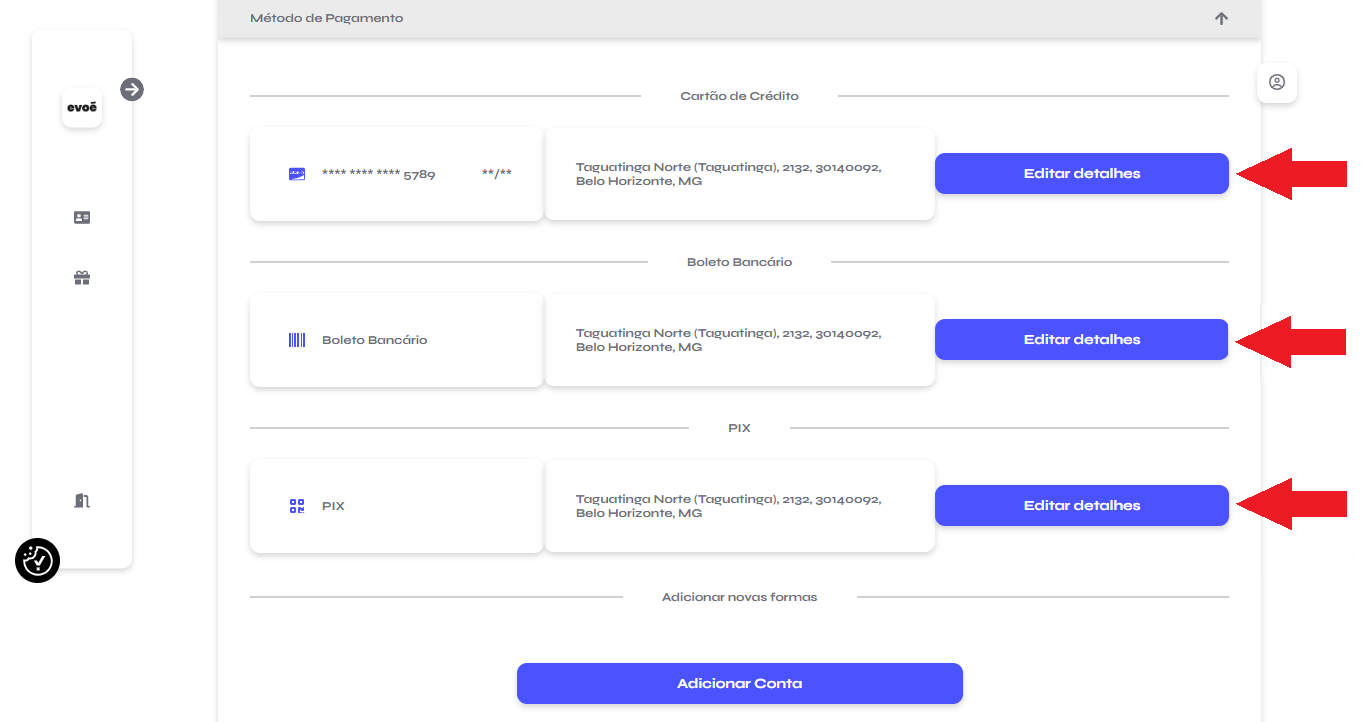Open the user profile icon
1361x722 pixels.
1276,83
